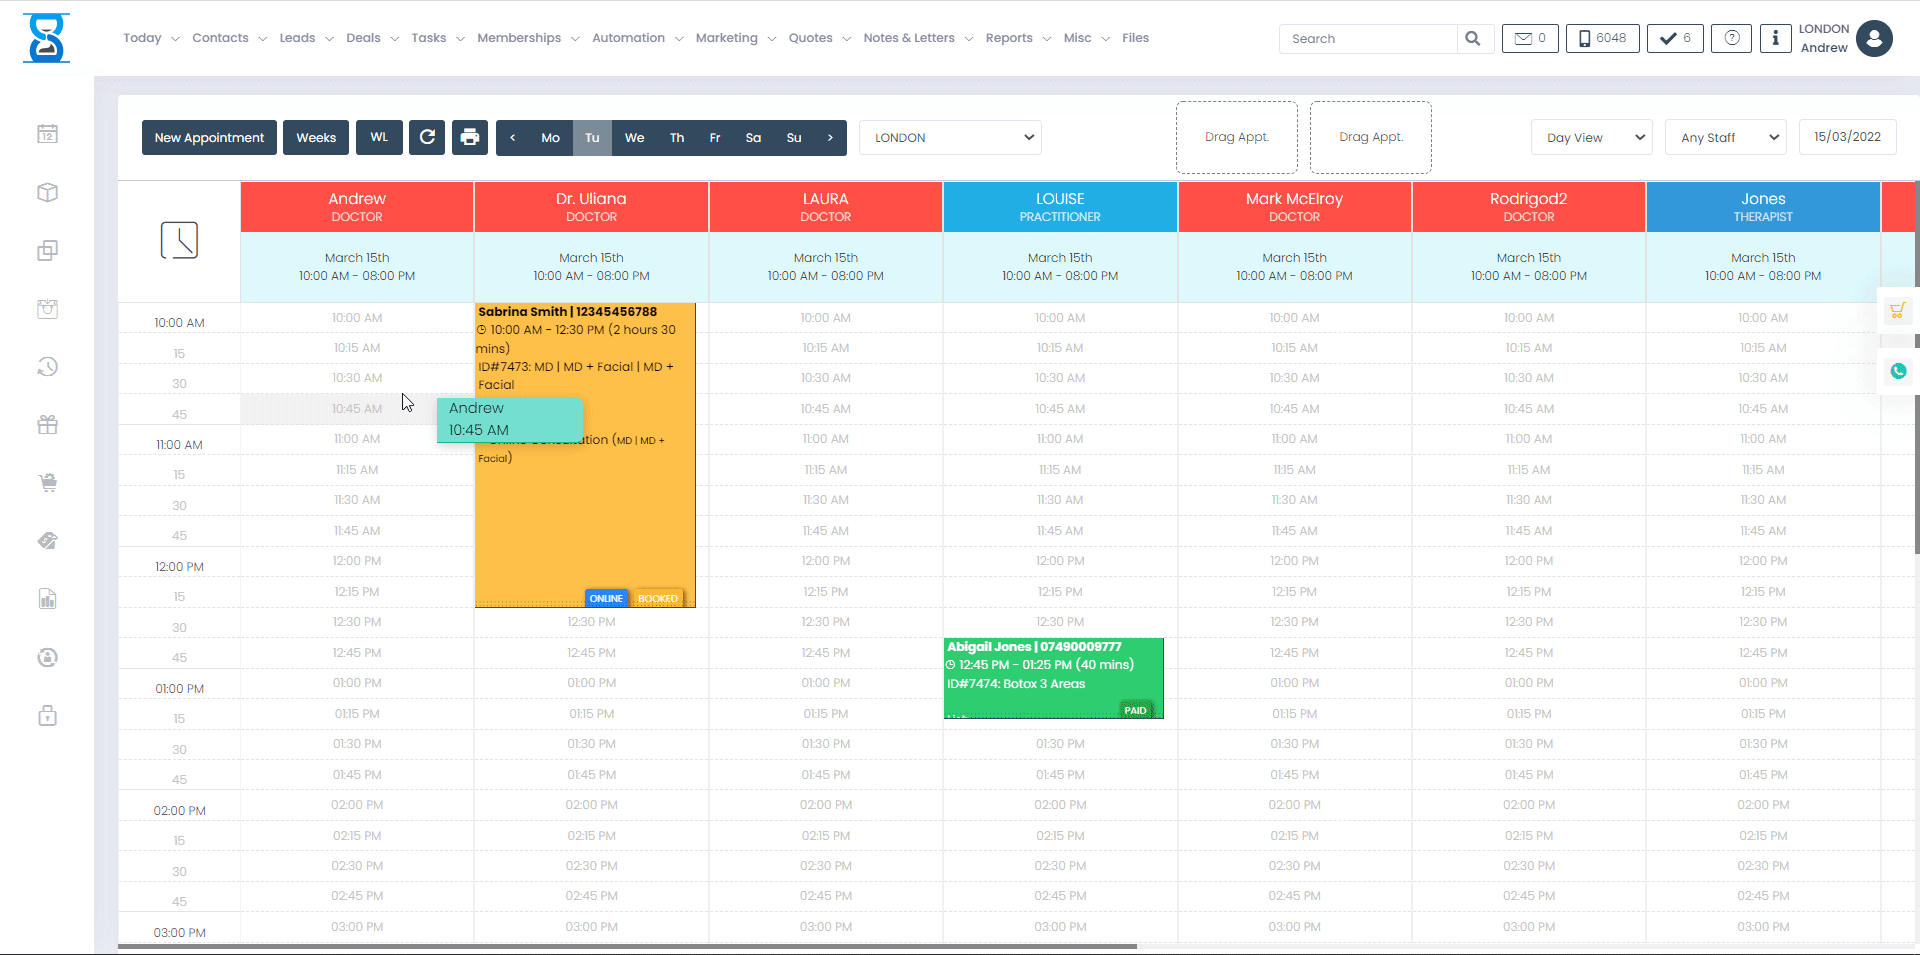This screenshot has width=1920, height=955.
Task: Open the LONDON location dropdown
Action: click(x=950, y=138)
